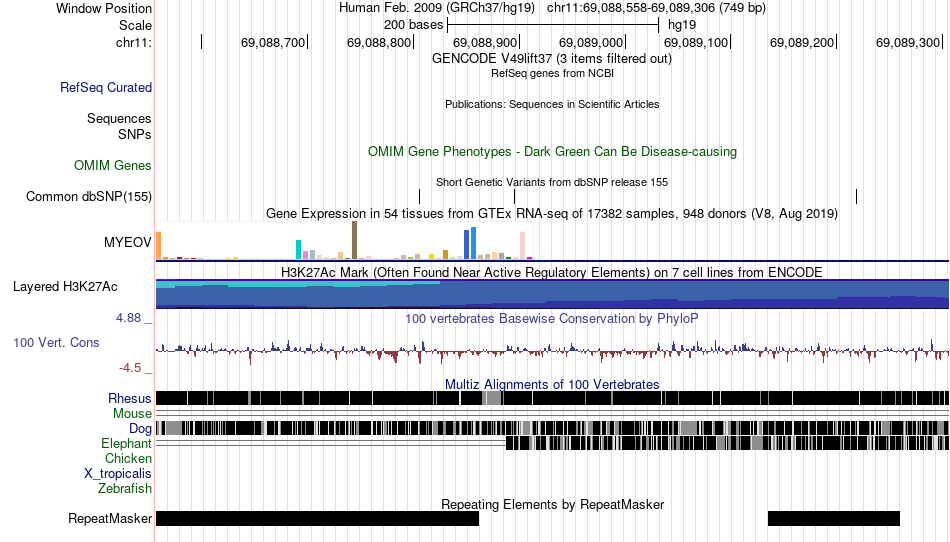The height and width of the screenshot is (542, 950).
Task: Click Repeating Elements by RepeatMasker title
Action: click(x=553, y=504)
